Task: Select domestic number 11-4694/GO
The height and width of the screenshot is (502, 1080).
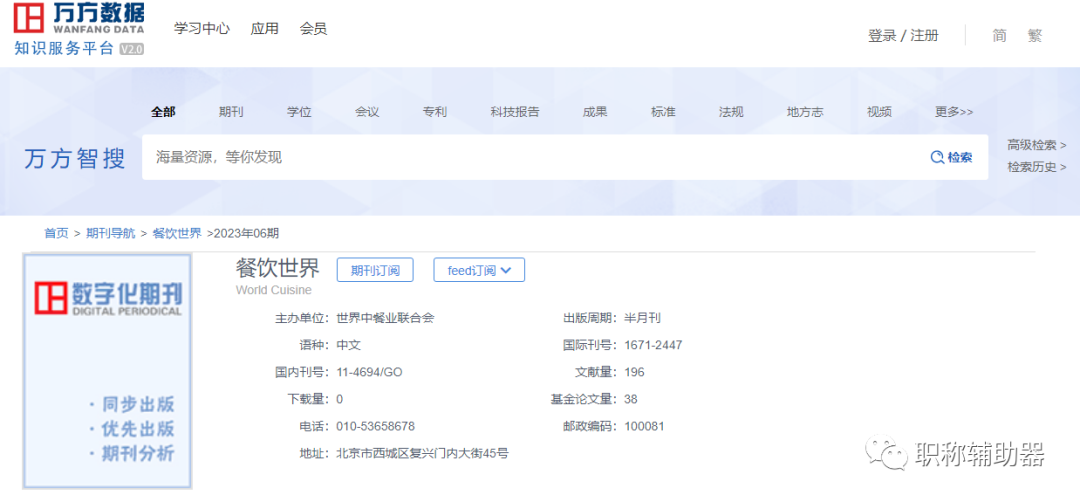Action: click(369, 372)
